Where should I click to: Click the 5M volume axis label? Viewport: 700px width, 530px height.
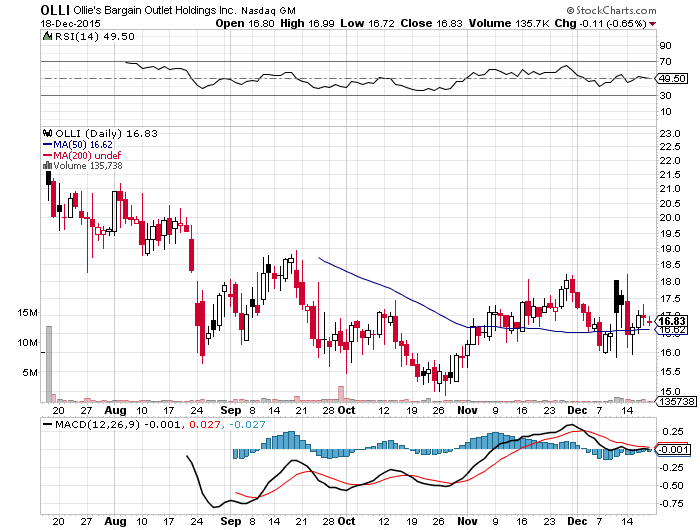coord(30,372)
